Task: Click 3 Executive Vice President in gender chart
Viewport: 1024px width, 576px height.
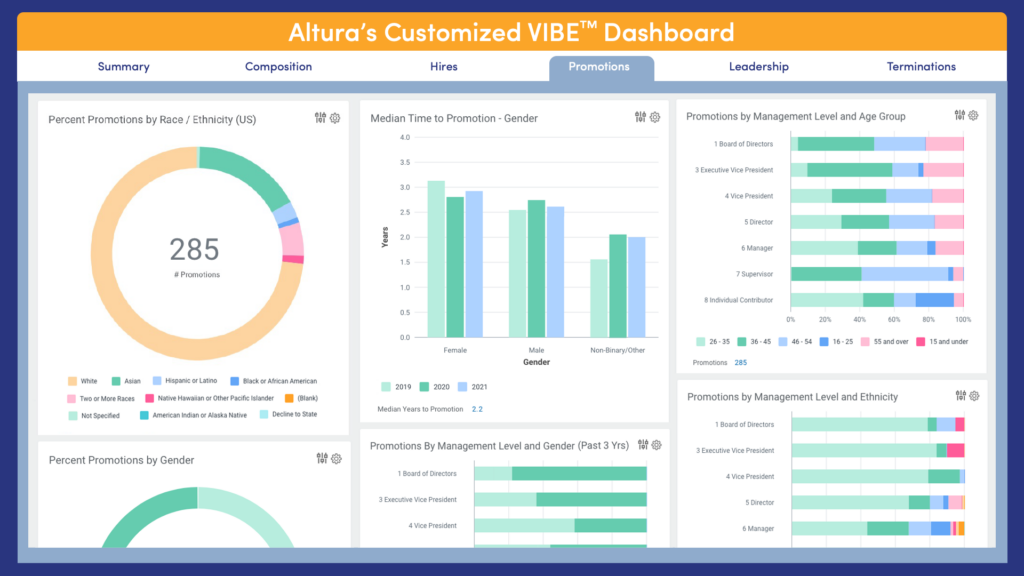Action: tap(417, 500)
